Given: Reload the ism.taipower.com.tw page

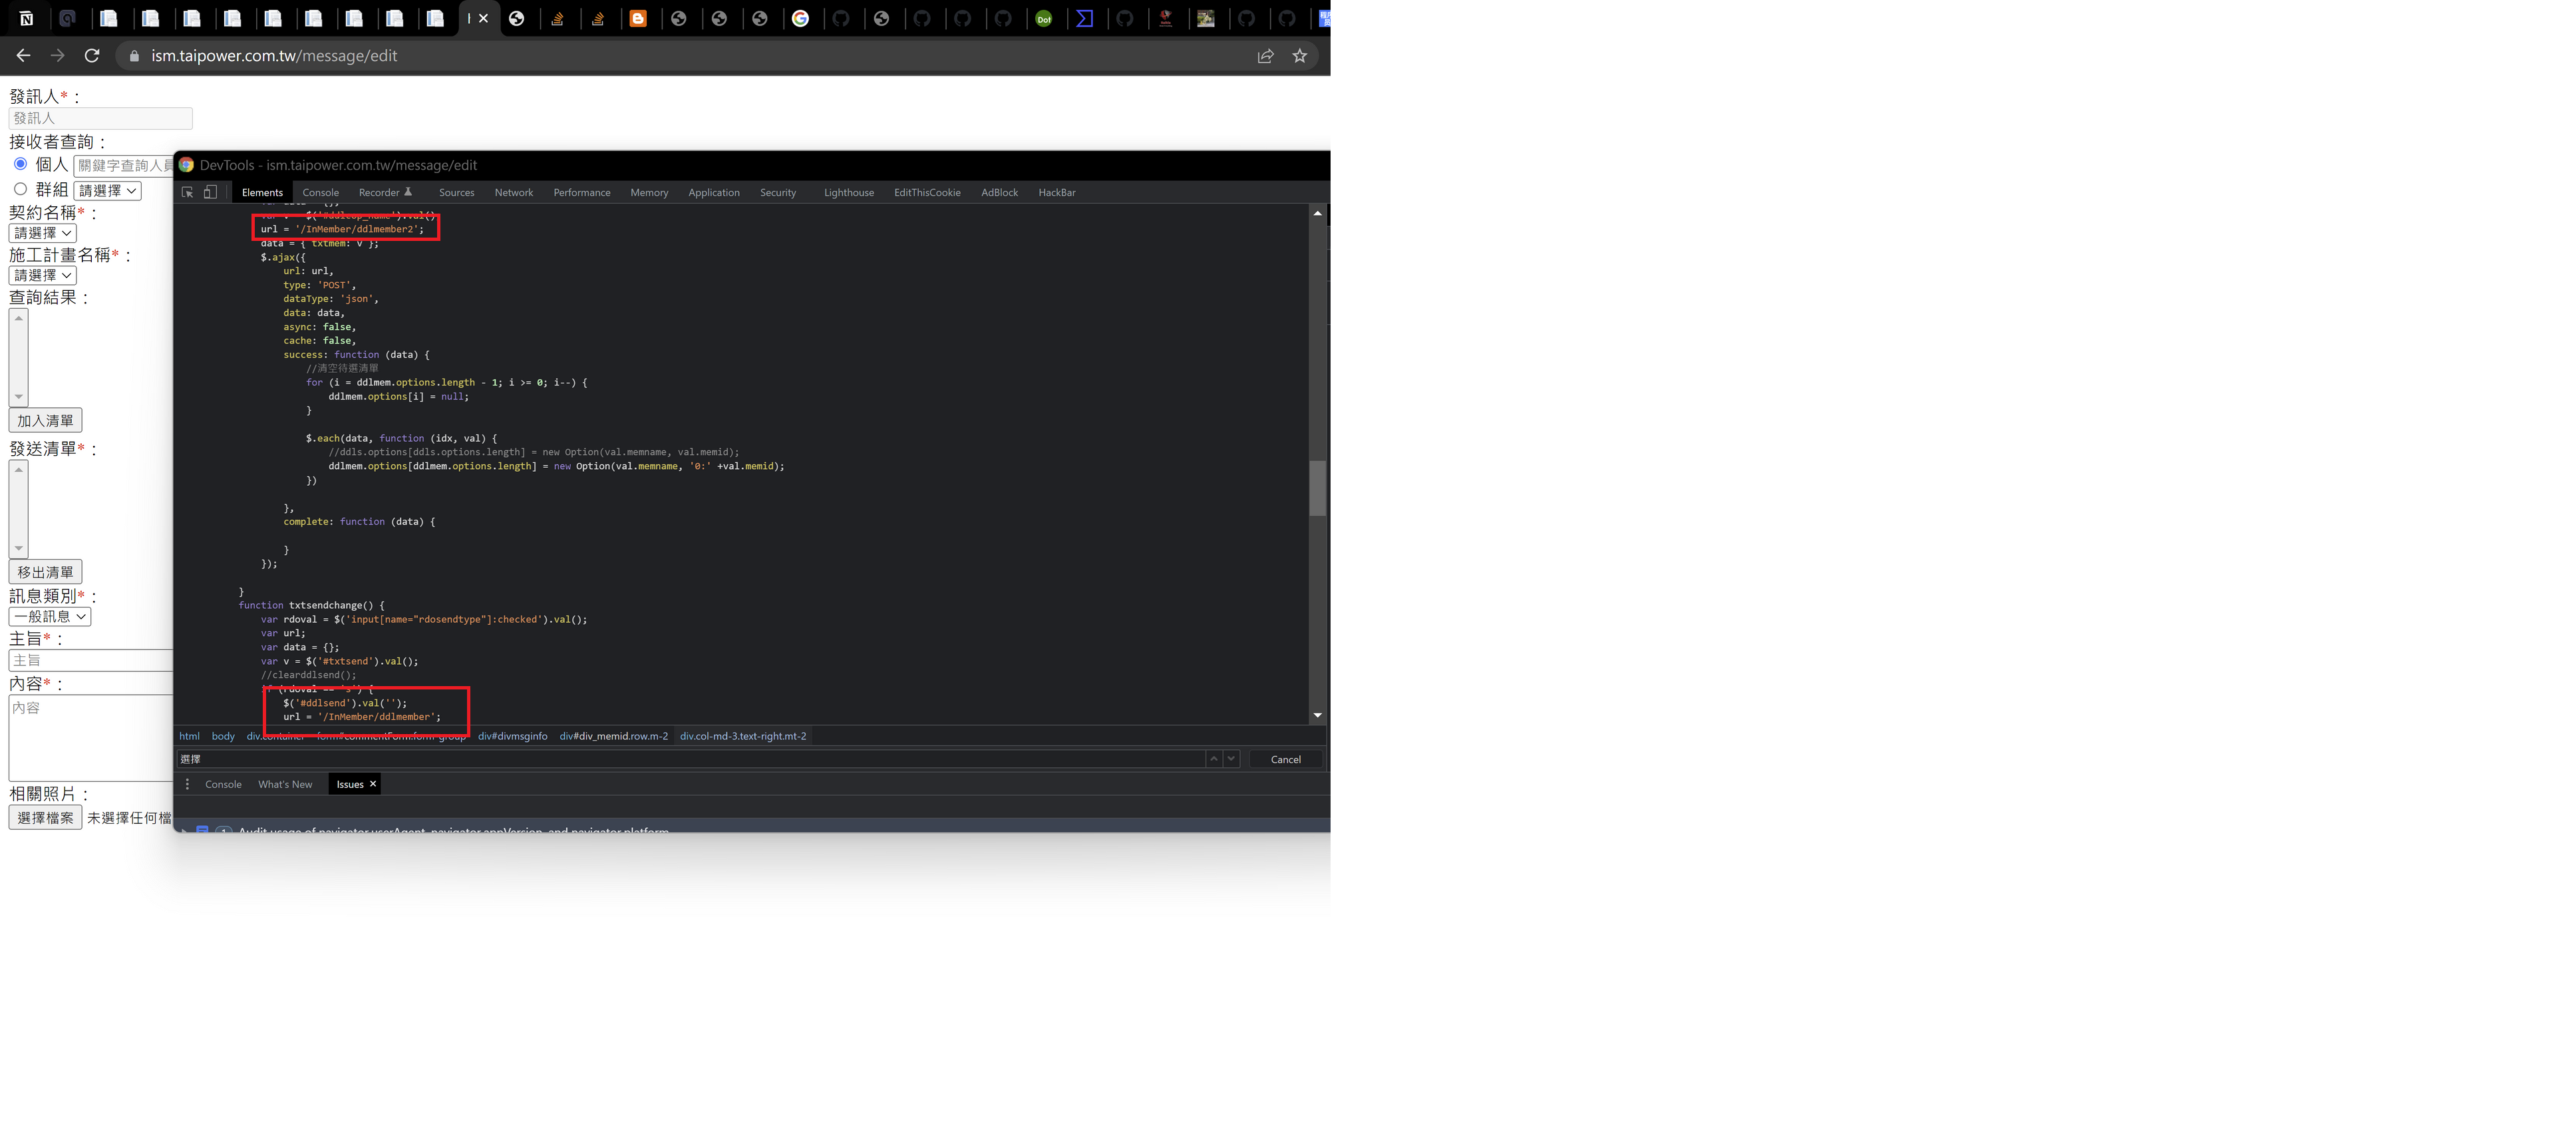Looking at the screenshot, I should pos(92,56).
